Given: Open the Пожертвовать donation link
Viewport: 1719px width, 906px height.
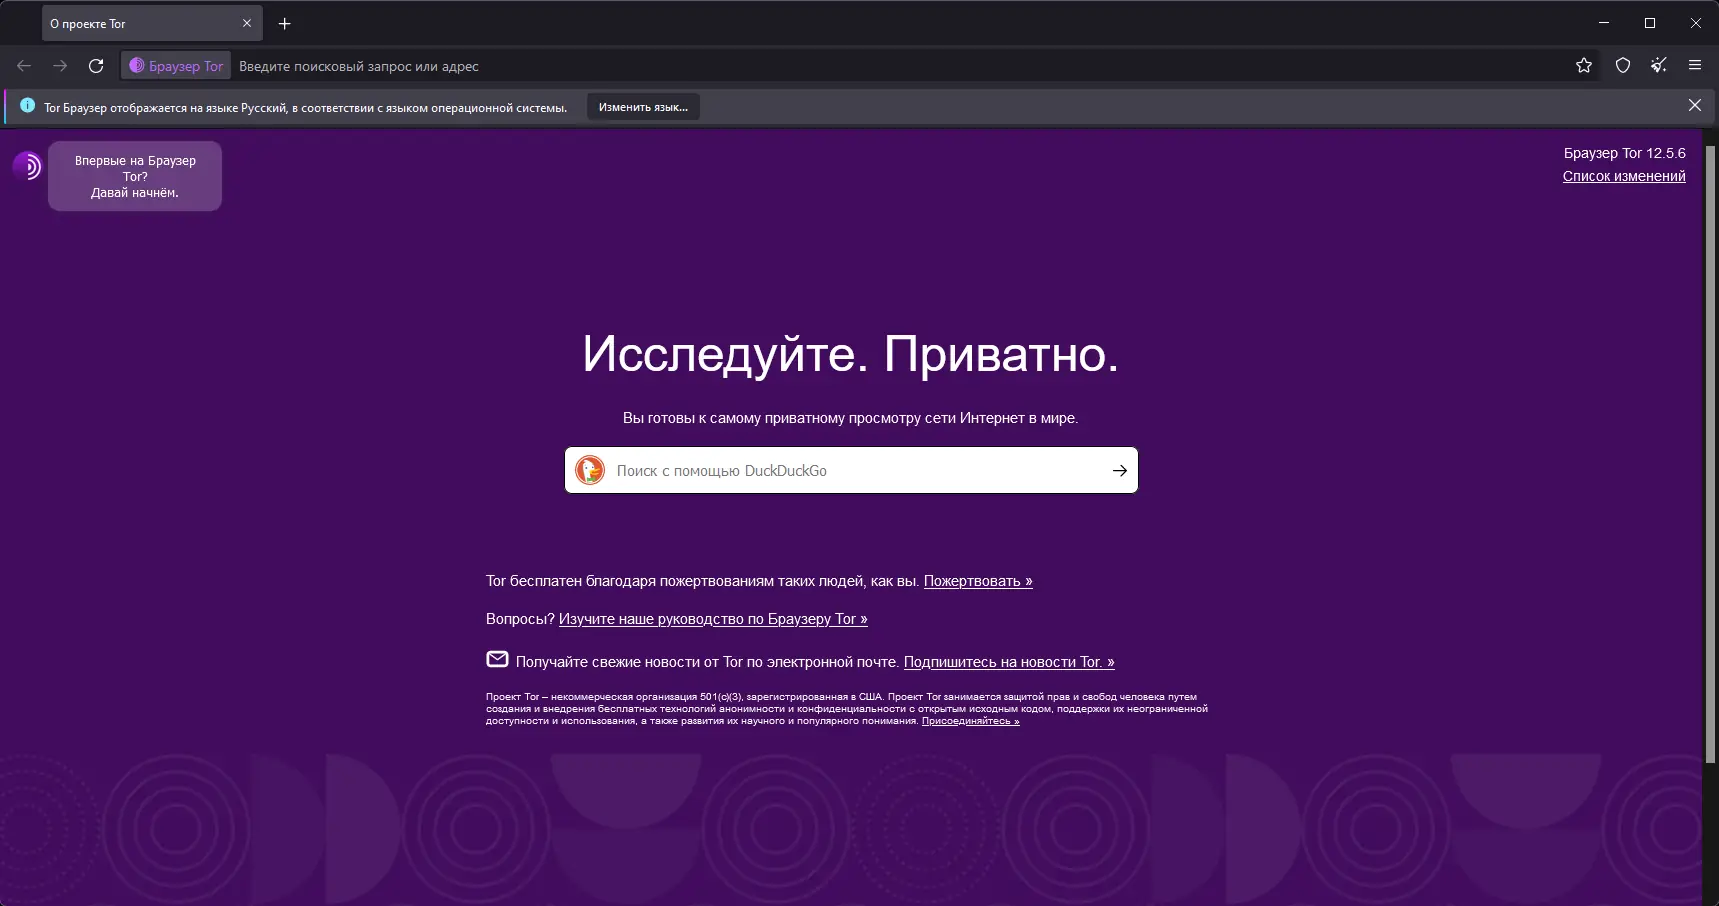Looking at the screenshot, I should pos(978,581).
